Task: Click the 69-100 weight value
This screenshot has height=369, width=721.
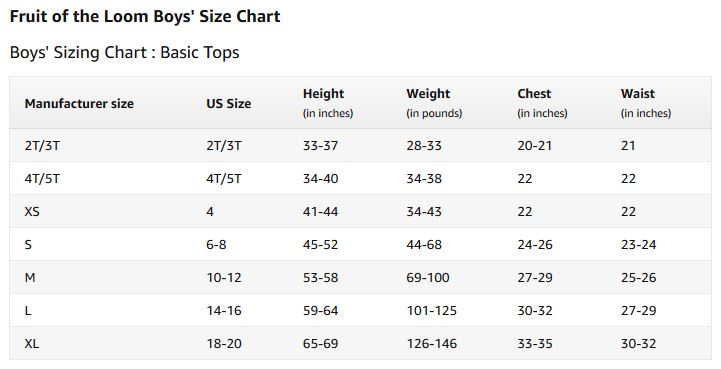Action: [428, 278]
